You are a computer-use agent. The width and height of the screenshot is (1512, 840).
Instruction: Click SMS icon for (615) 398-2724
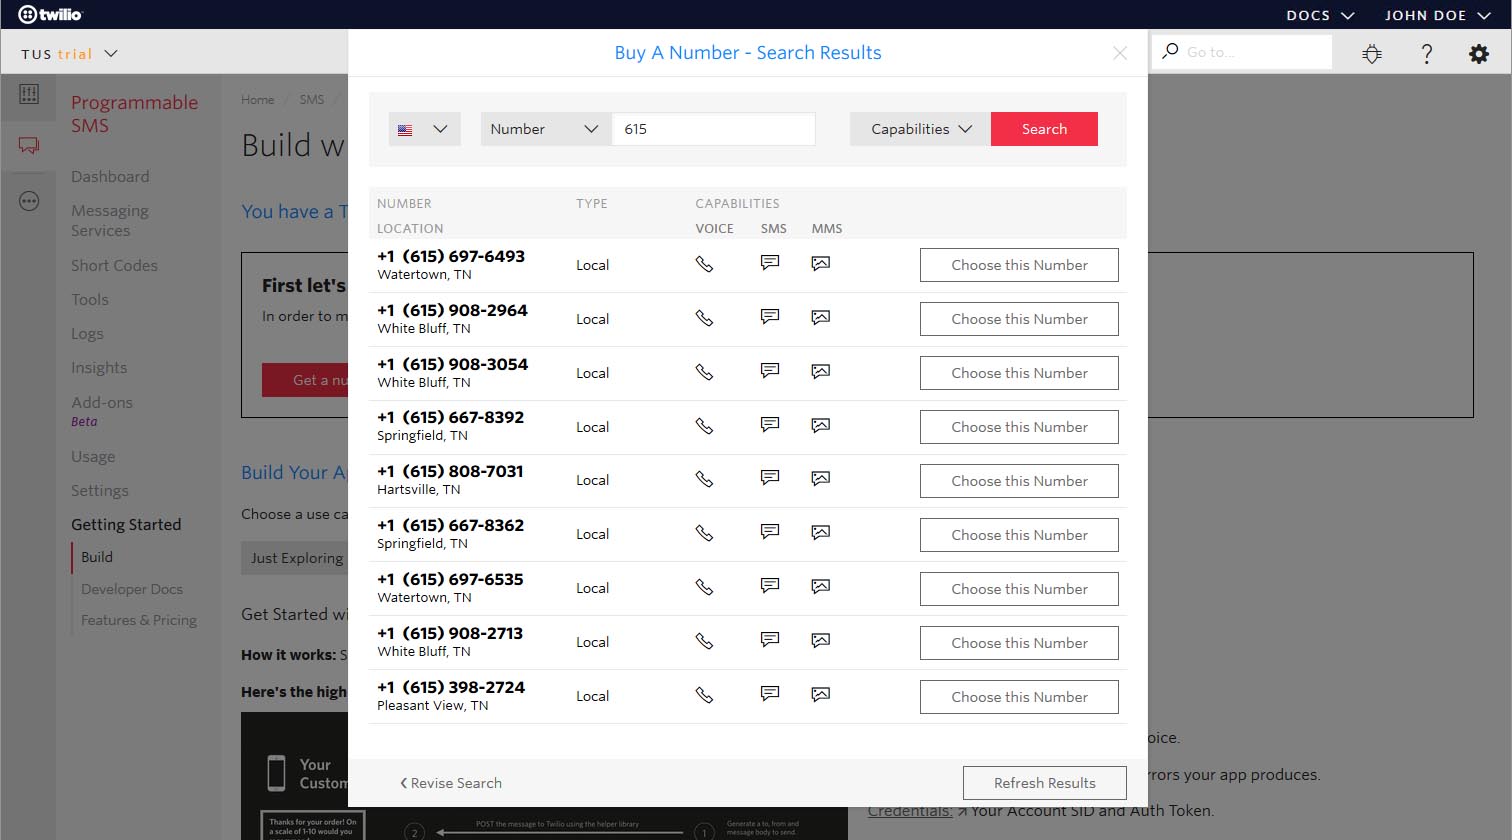pos(770,694)
